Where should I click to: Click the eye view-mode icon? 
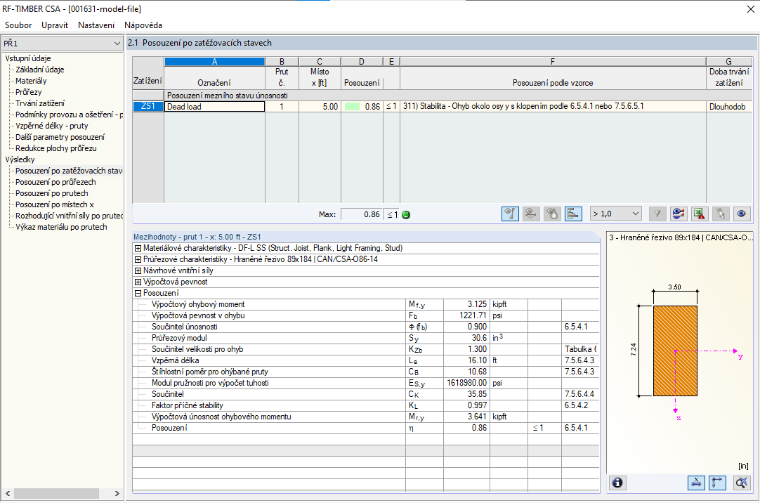742,214
